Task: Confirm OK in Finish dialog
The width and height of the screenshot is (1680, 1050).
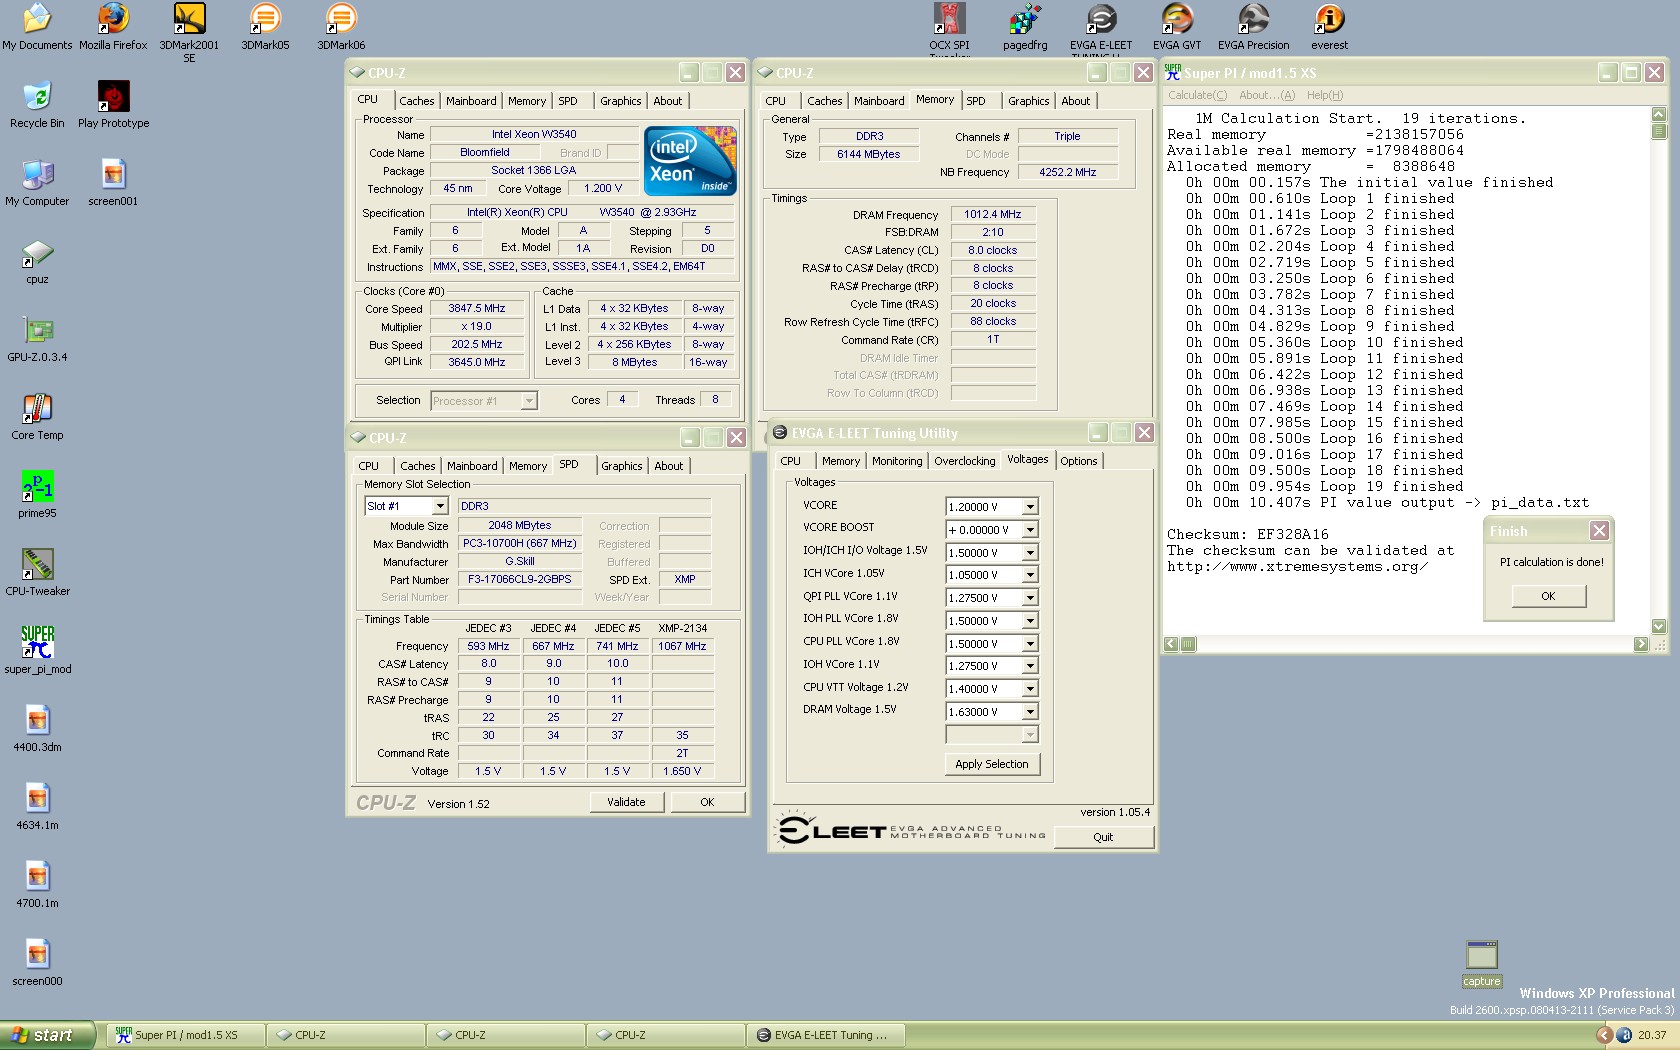Action: tap(1548, 596)
